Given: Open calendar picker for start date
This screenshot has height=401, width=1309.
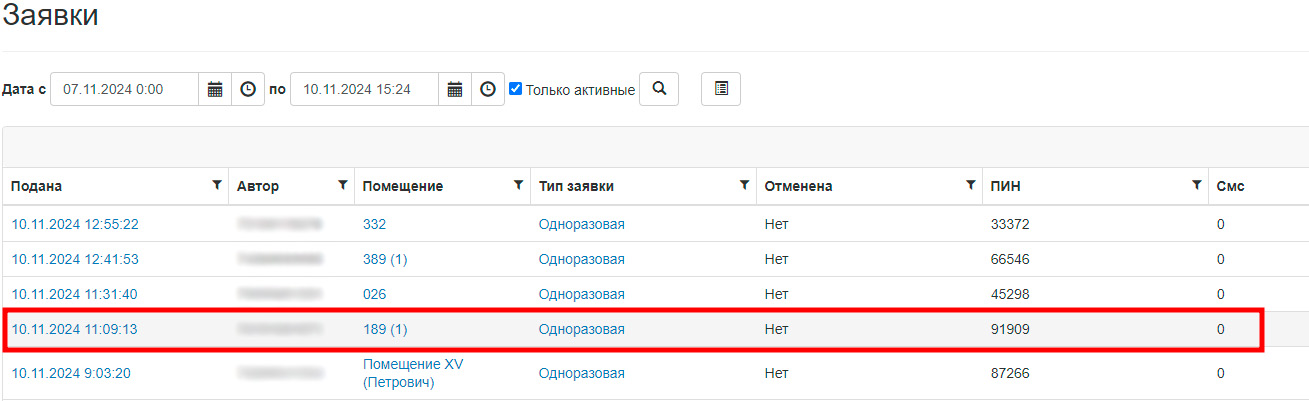Looking at the screenshot, I should 215,89.
